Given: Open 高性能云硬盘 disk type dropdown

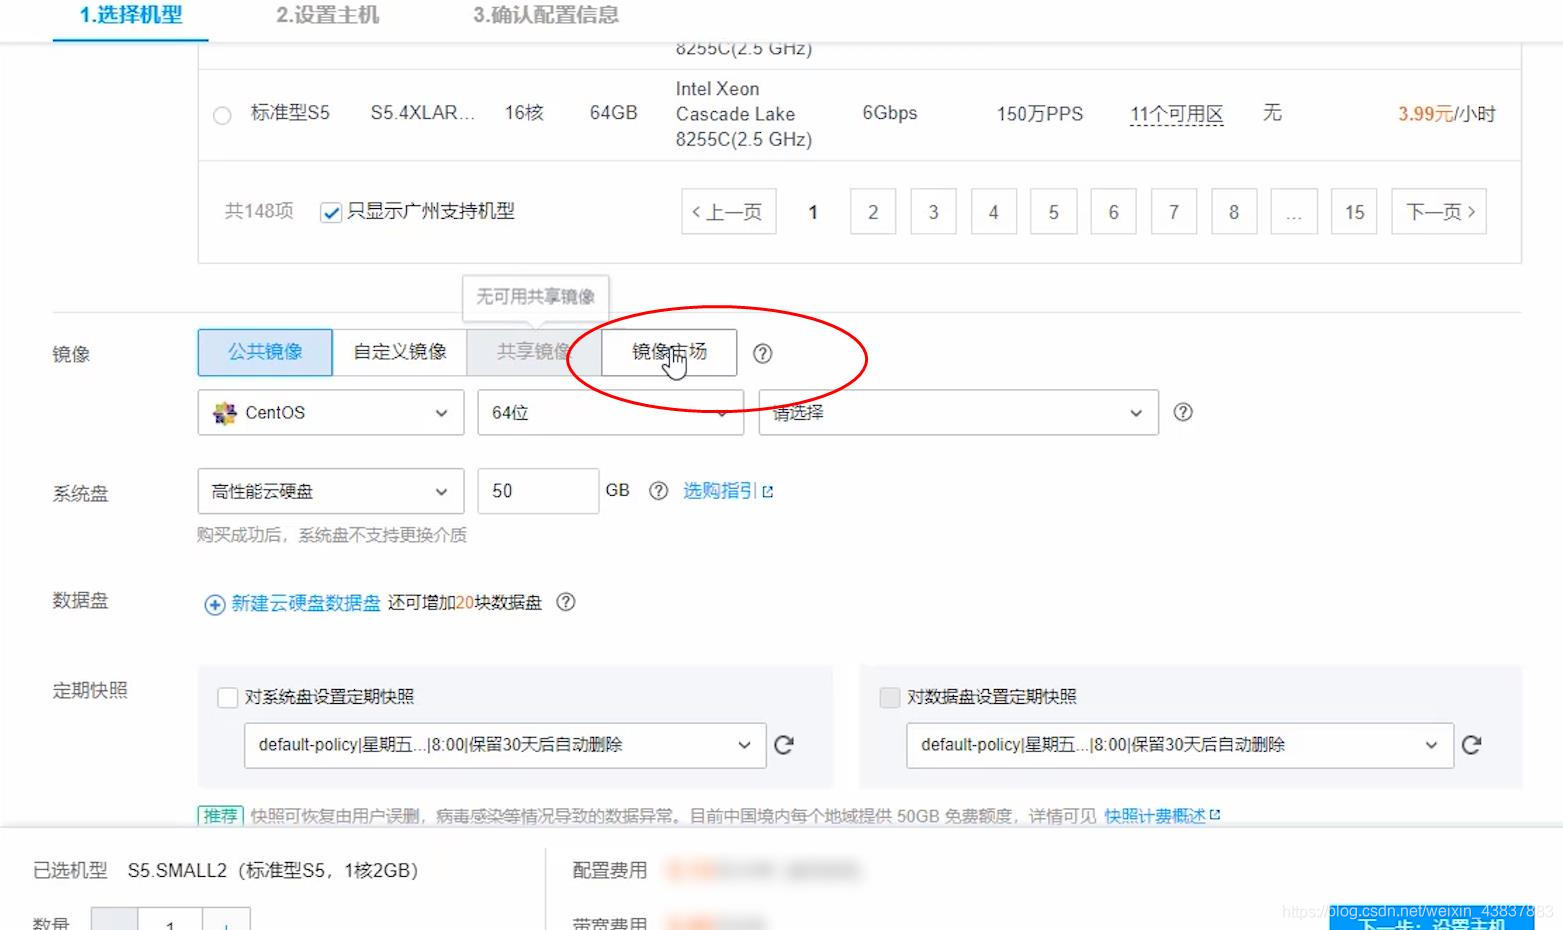Looking at the screenshot, I should pyautogui.click(x=331, y=491).
